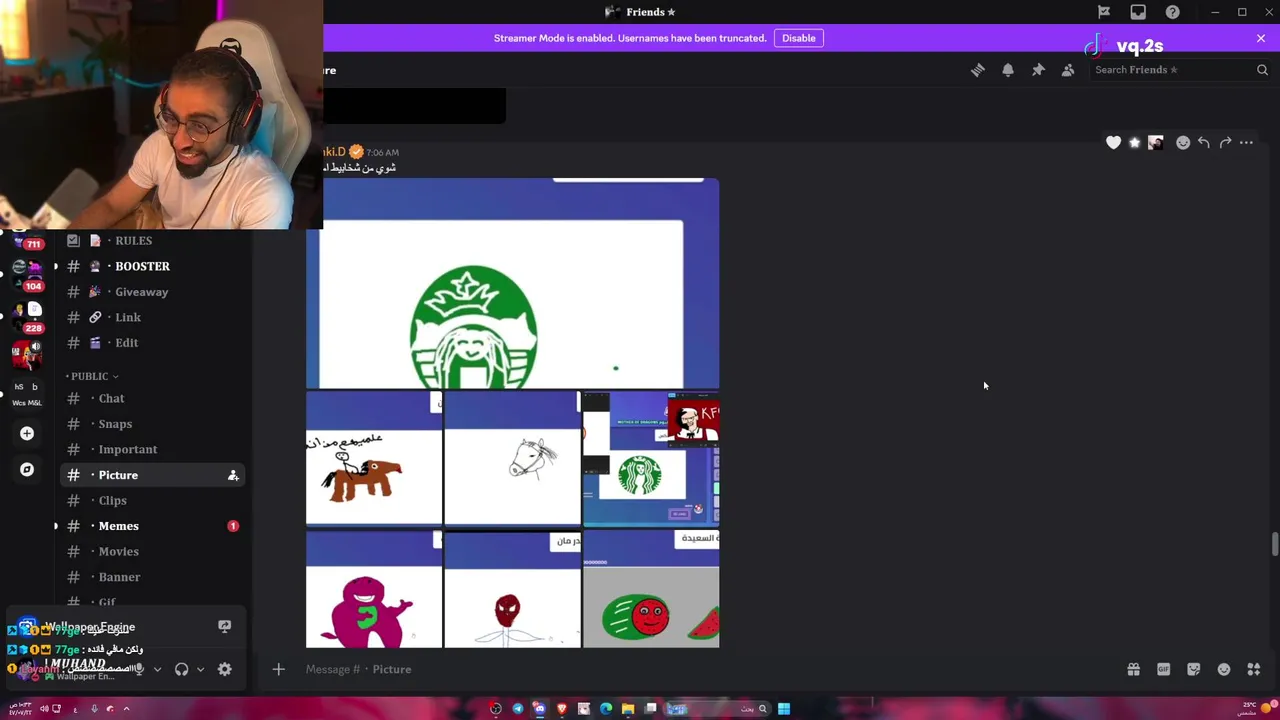Create invite icon on Picture channel
The image size is (1280, 720).
[x=233, y=475]
